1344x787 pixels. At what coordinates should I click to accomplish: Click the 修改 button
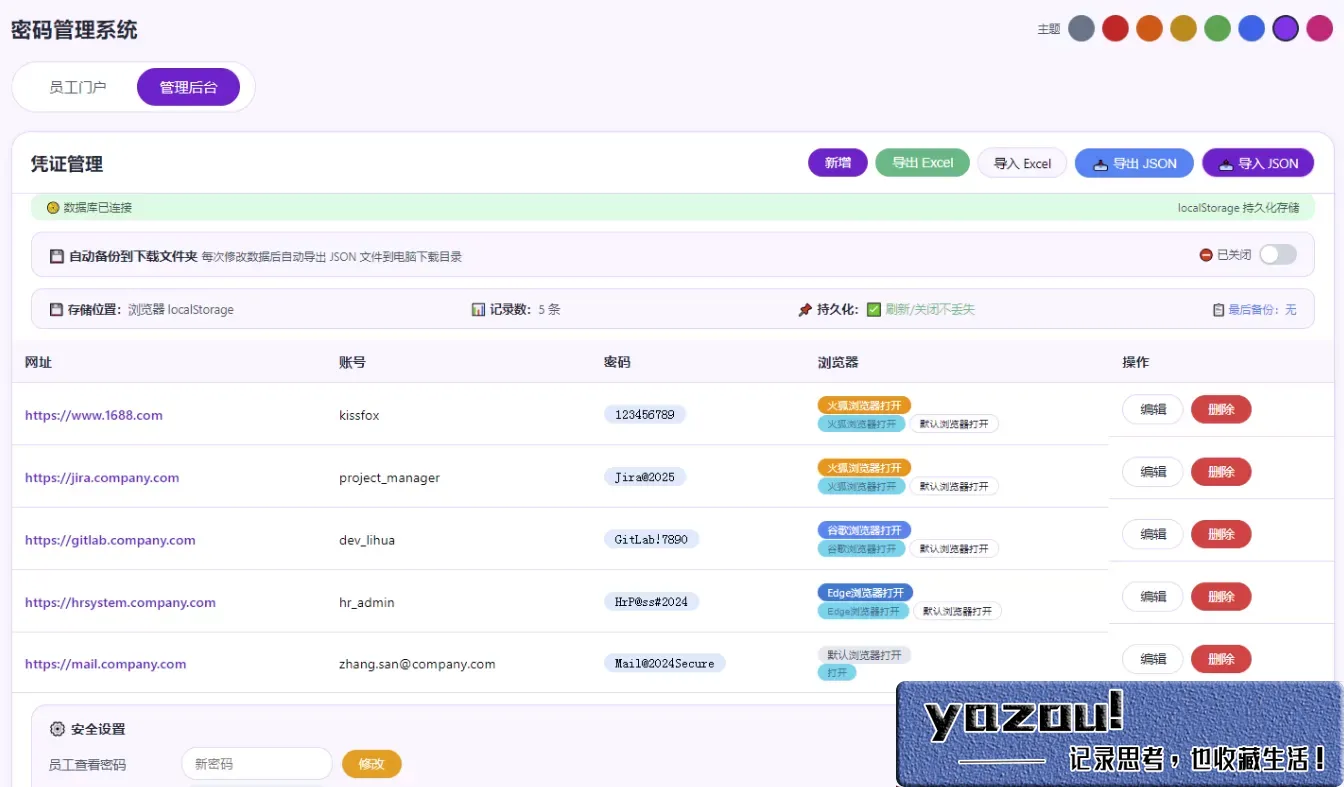tap(372, 764)
